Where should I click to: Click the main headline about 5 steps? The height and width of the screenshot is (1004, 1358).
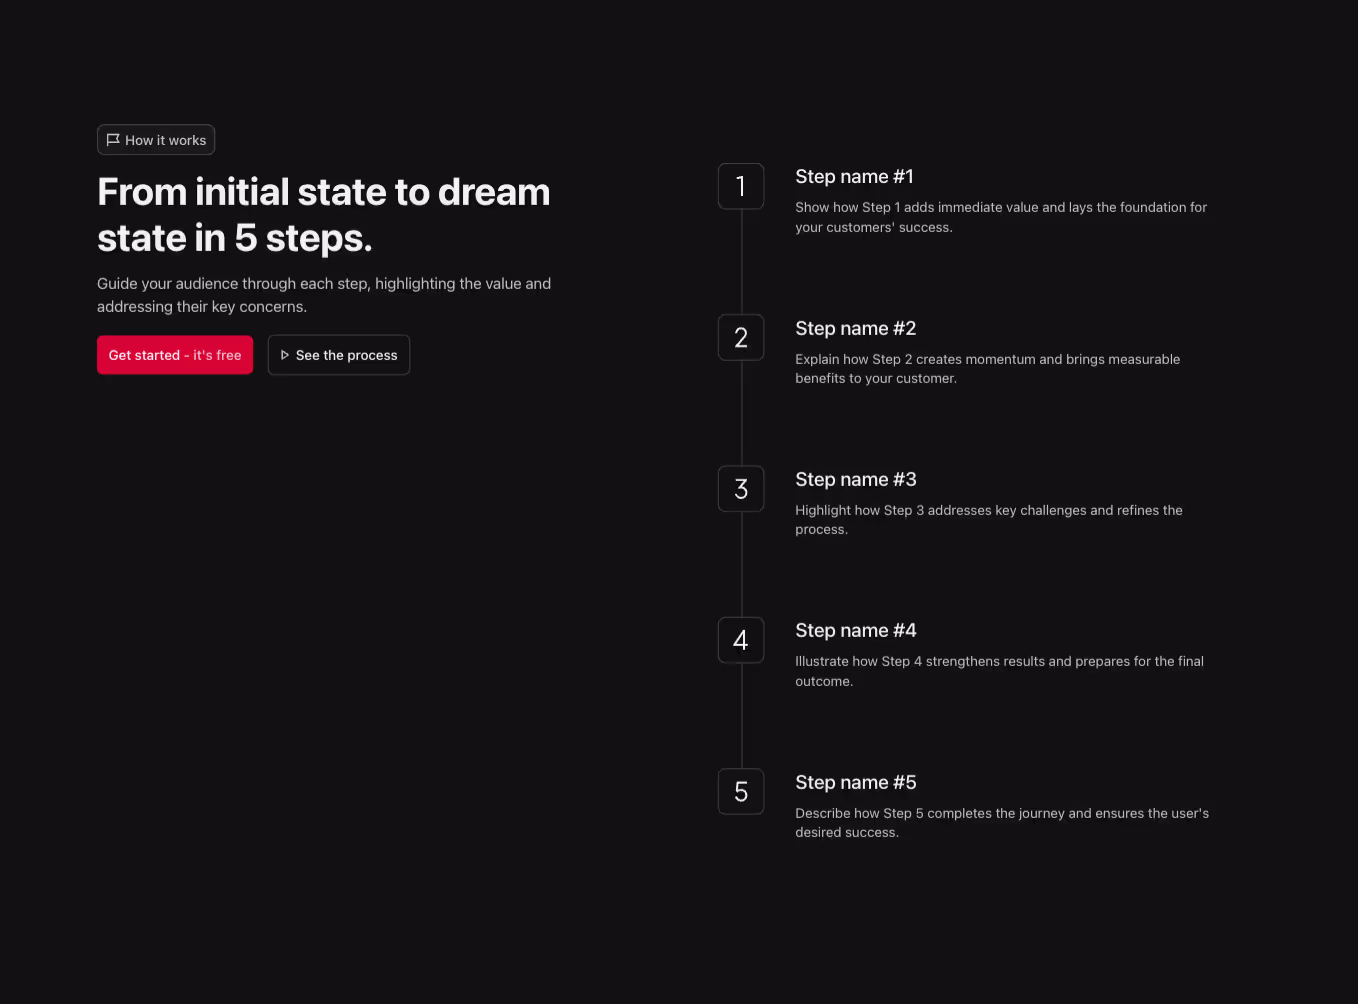(x=323, y=214)
